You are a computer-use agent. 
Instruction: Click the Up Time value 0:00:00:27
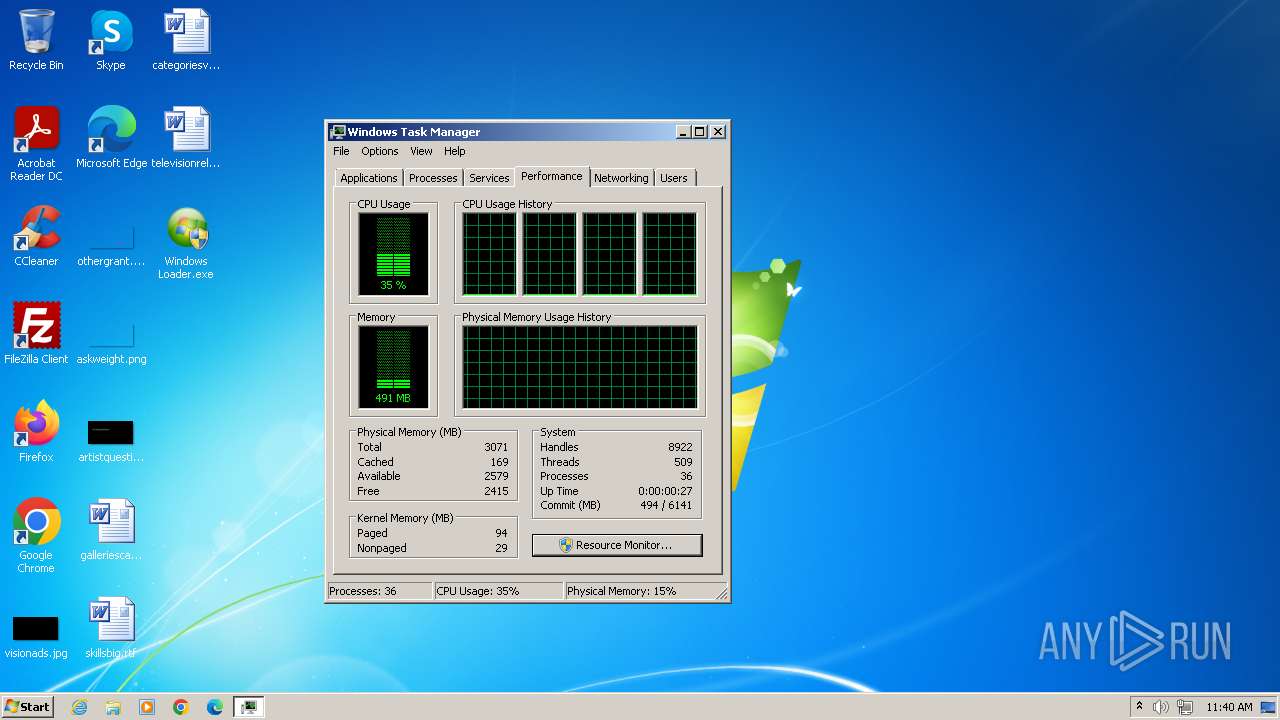click(666, 491)
